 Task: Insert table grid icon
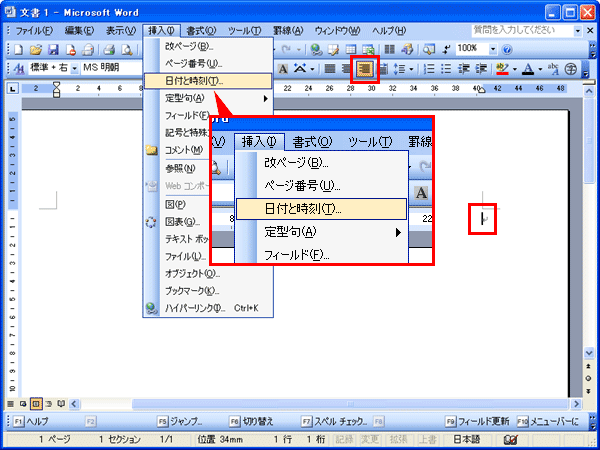coord(351,49)
